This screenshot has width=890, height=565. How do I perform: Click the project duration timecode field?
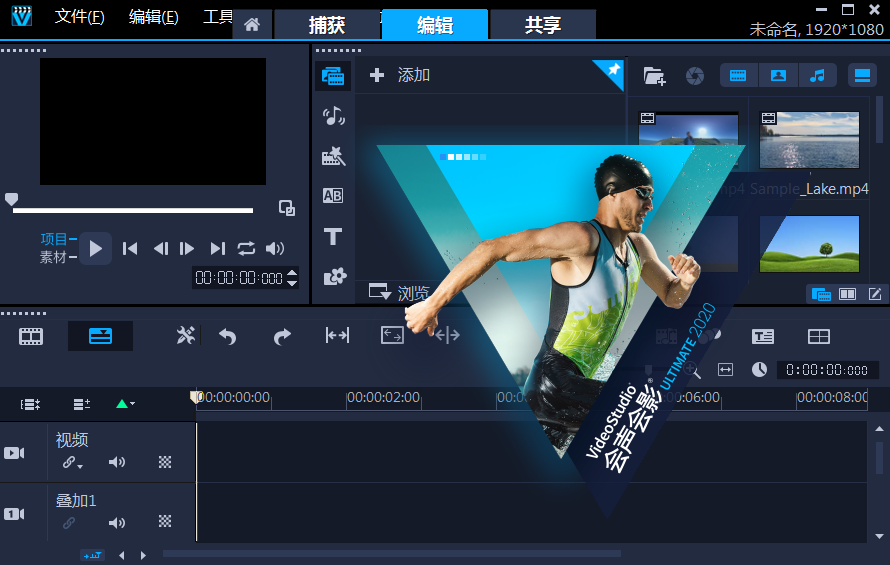[x=827, y=370]
